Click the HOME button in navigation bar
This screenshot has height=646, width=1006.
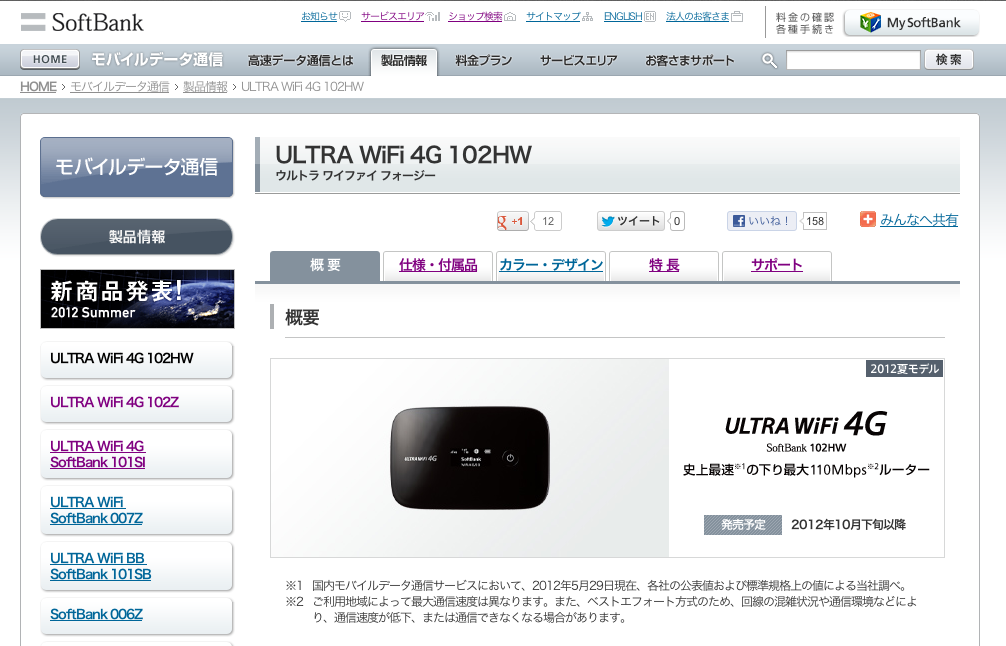tap(50, 59)
